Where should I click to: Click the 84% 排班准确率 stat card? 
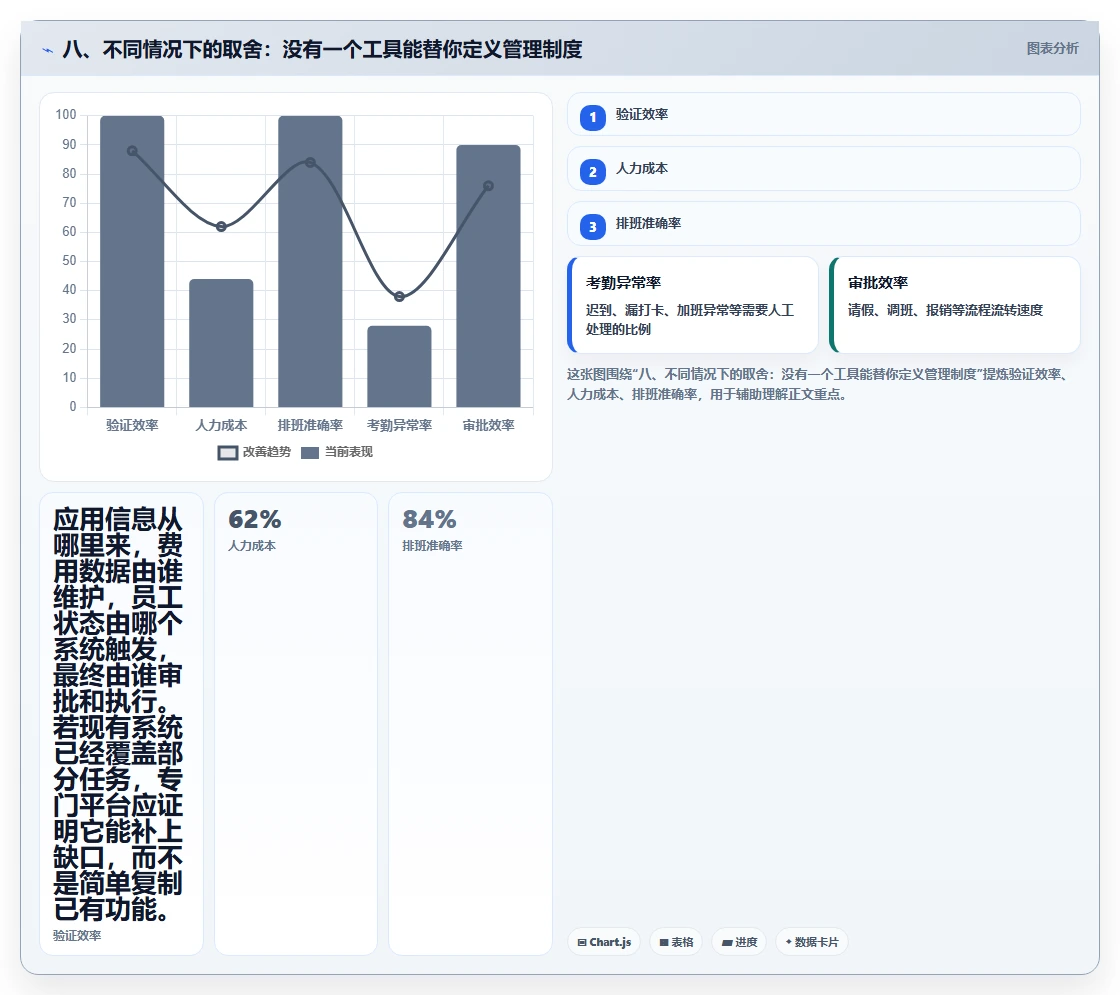470,724
